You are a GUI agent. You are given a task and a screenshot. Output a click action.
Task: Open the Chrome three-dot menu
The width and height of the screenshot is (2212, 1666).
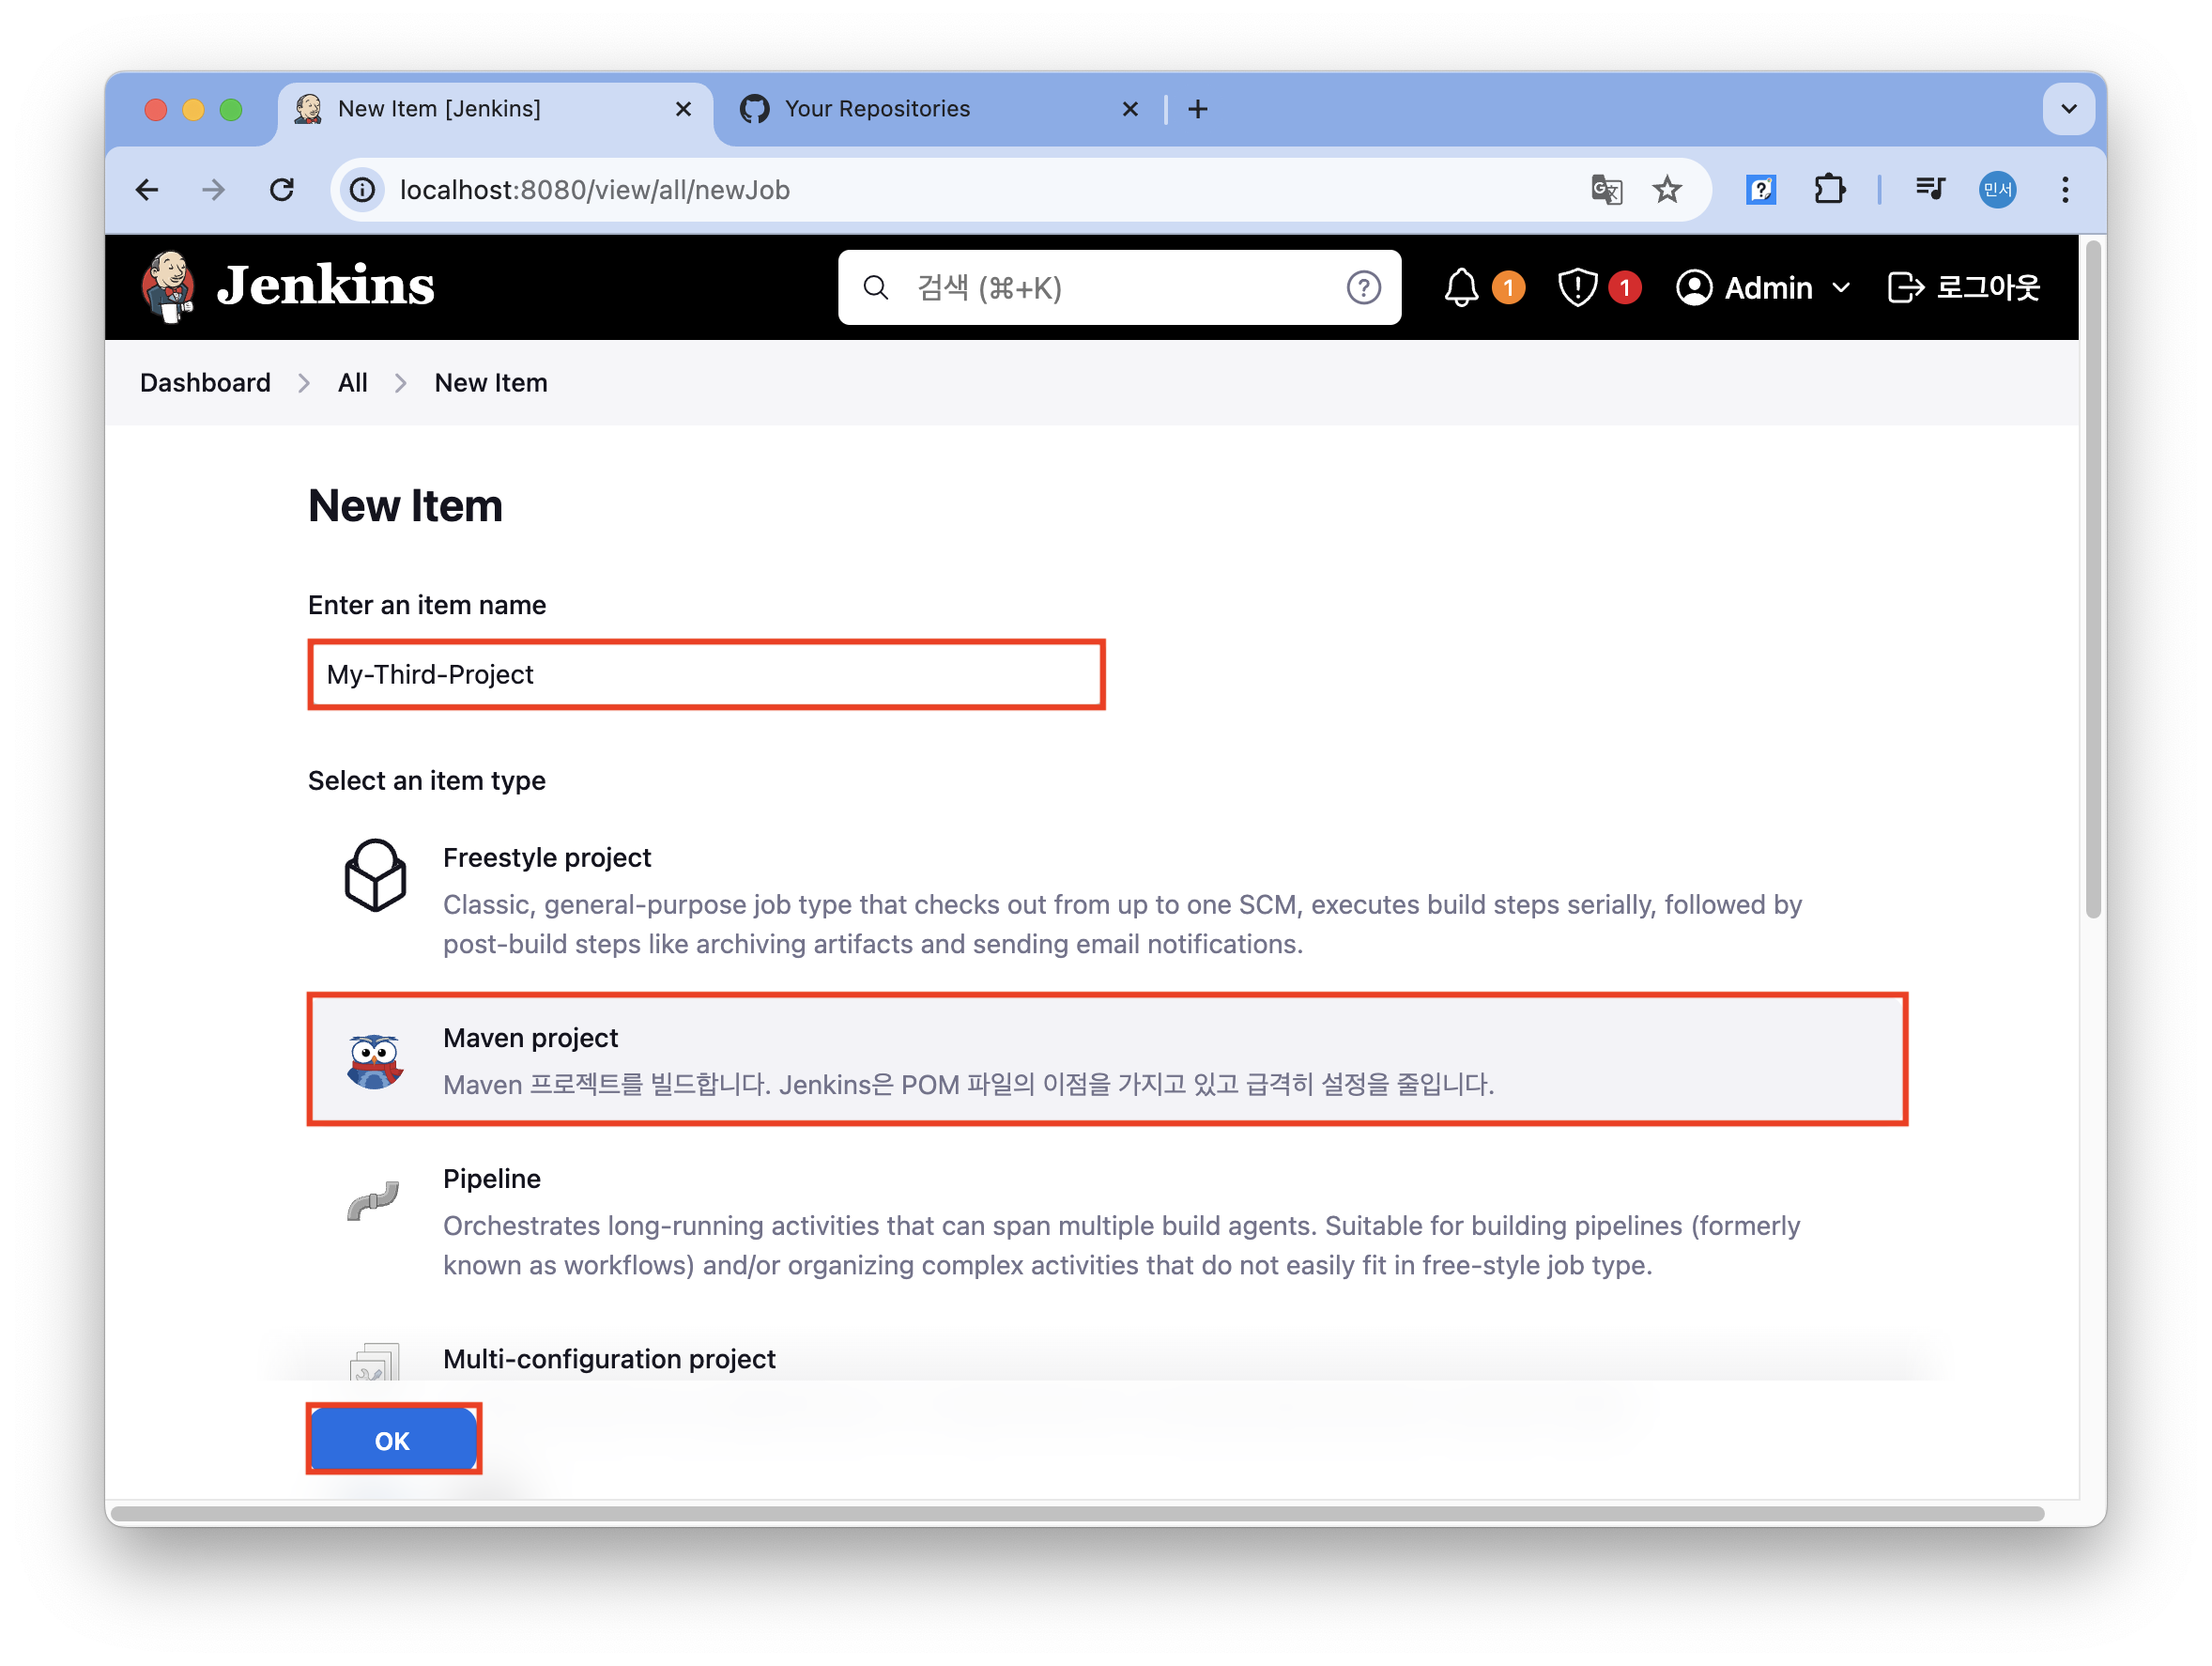click(x=2064, y=190)
